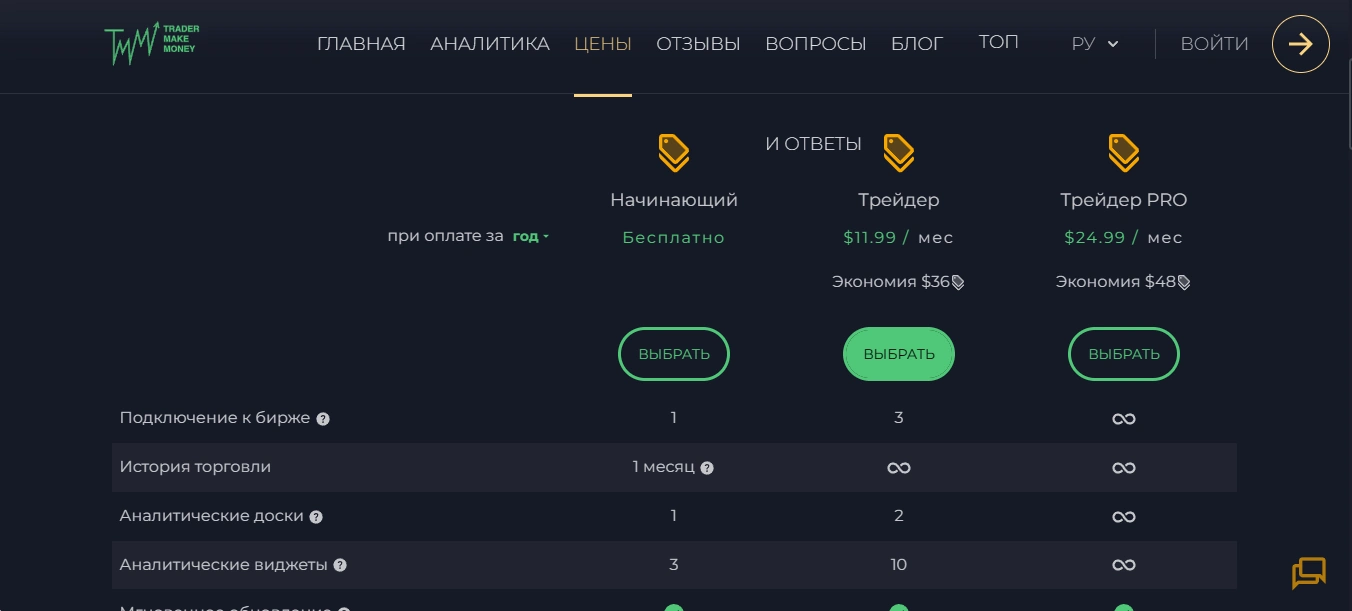Click the ВОЙТИ login link
This screenshot has width=1352, height=611.
(1214, 44)
